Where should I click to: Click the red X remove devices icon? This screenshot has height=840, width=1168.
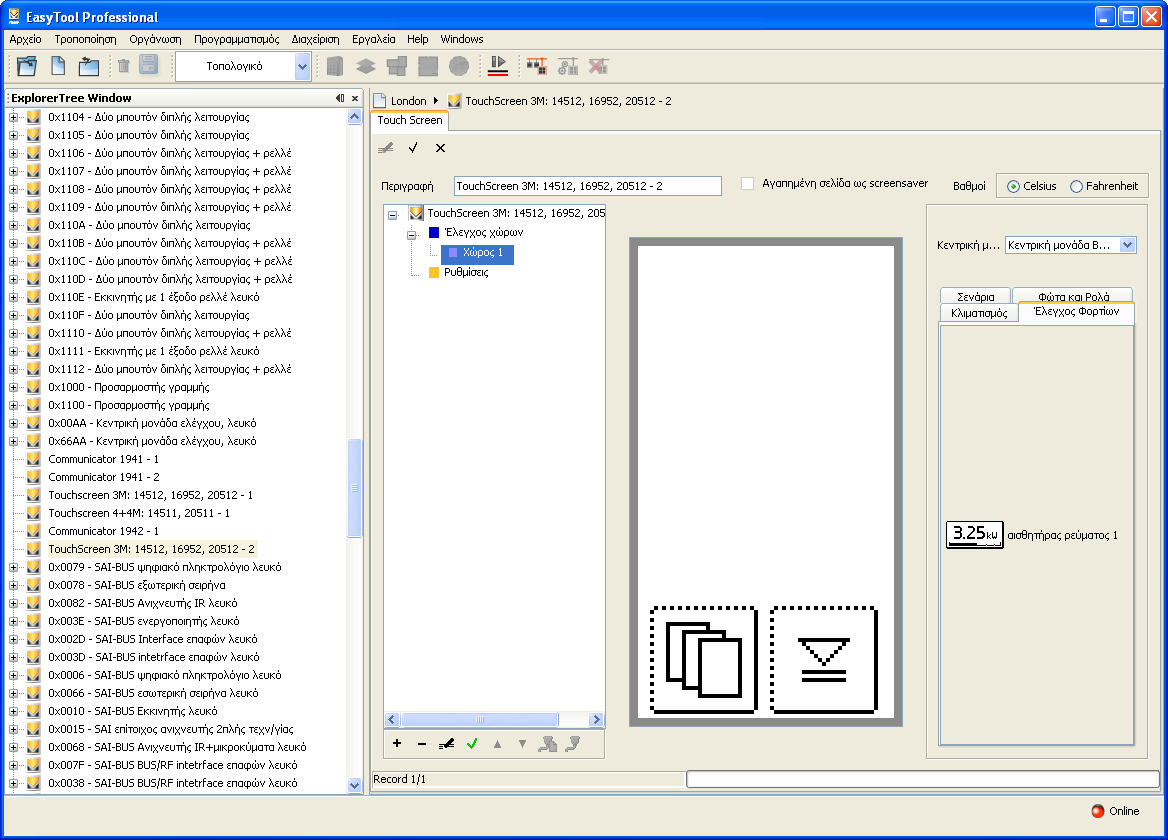598,66
